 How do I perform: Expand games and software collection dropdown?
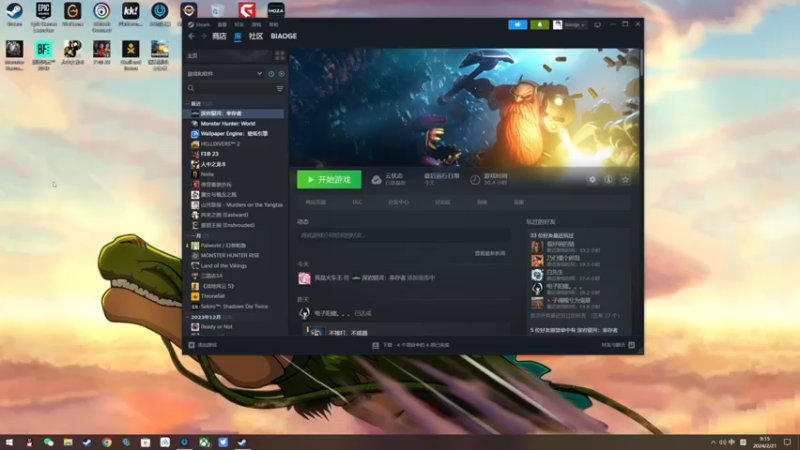coord(259,74)
